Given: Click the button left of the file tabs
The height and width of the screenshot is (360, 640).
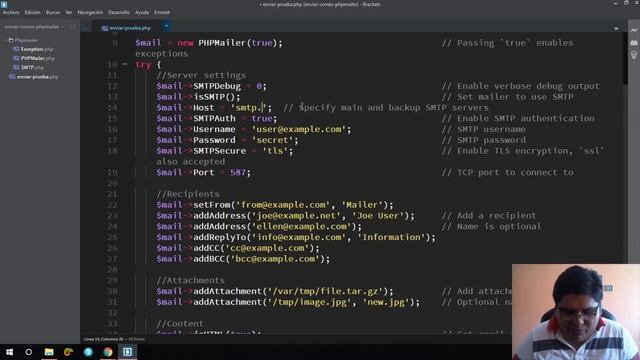Looking at the screenshot, I should click(x=86, y=28).
